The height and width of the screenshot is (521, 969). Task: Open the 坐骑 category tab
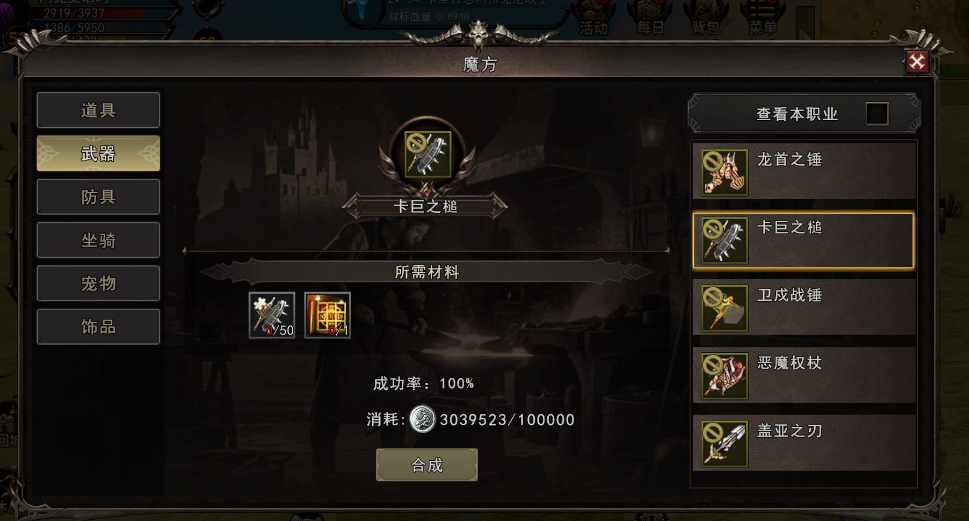point(98,240)
